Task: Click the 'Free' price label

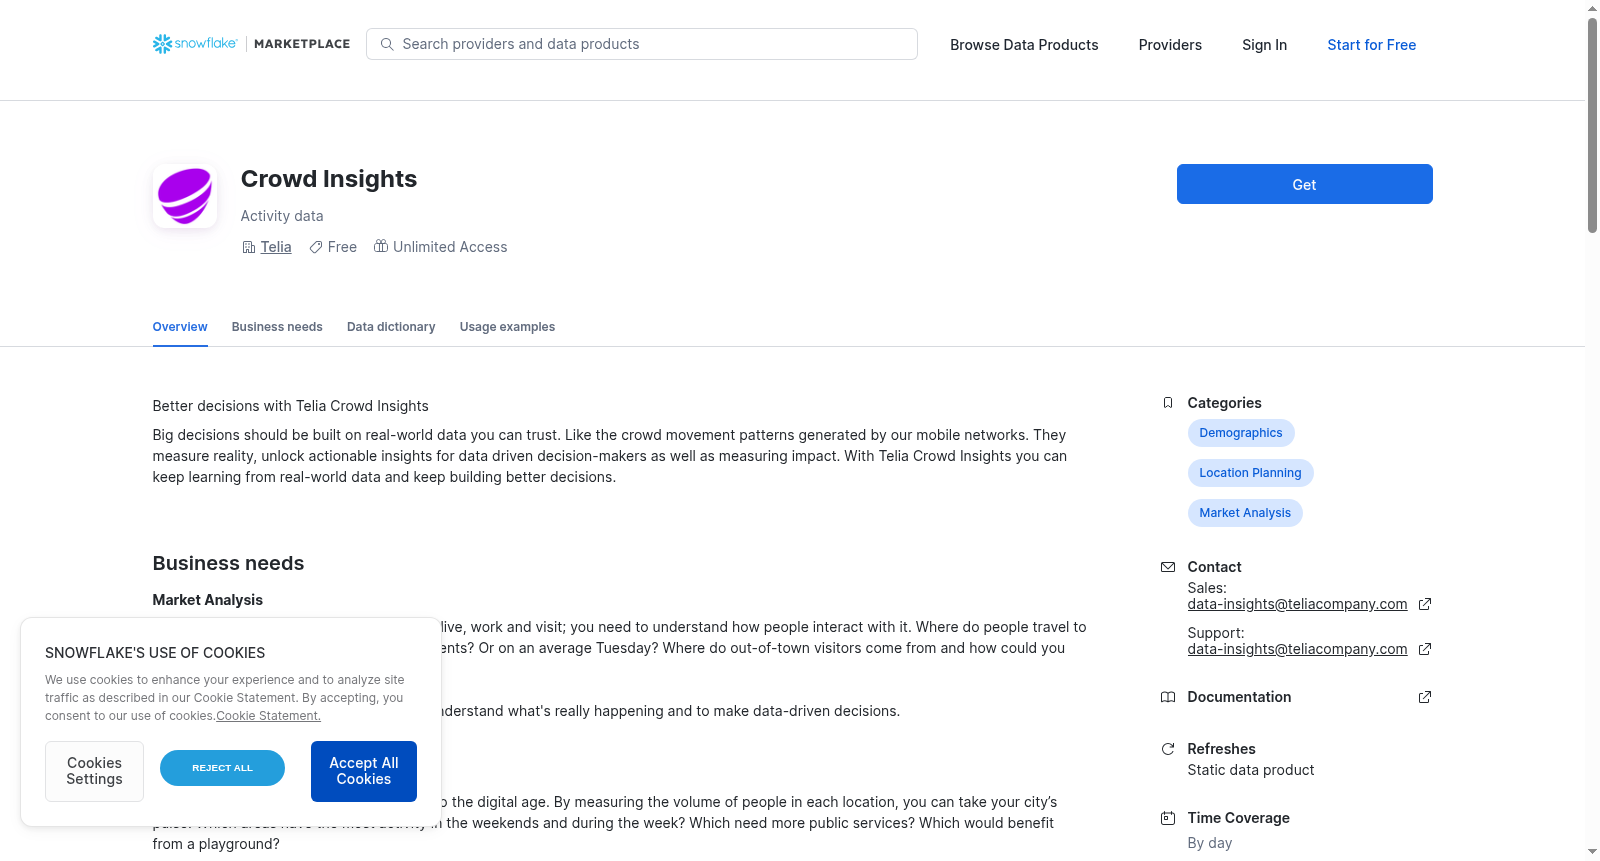Action: 342,247
